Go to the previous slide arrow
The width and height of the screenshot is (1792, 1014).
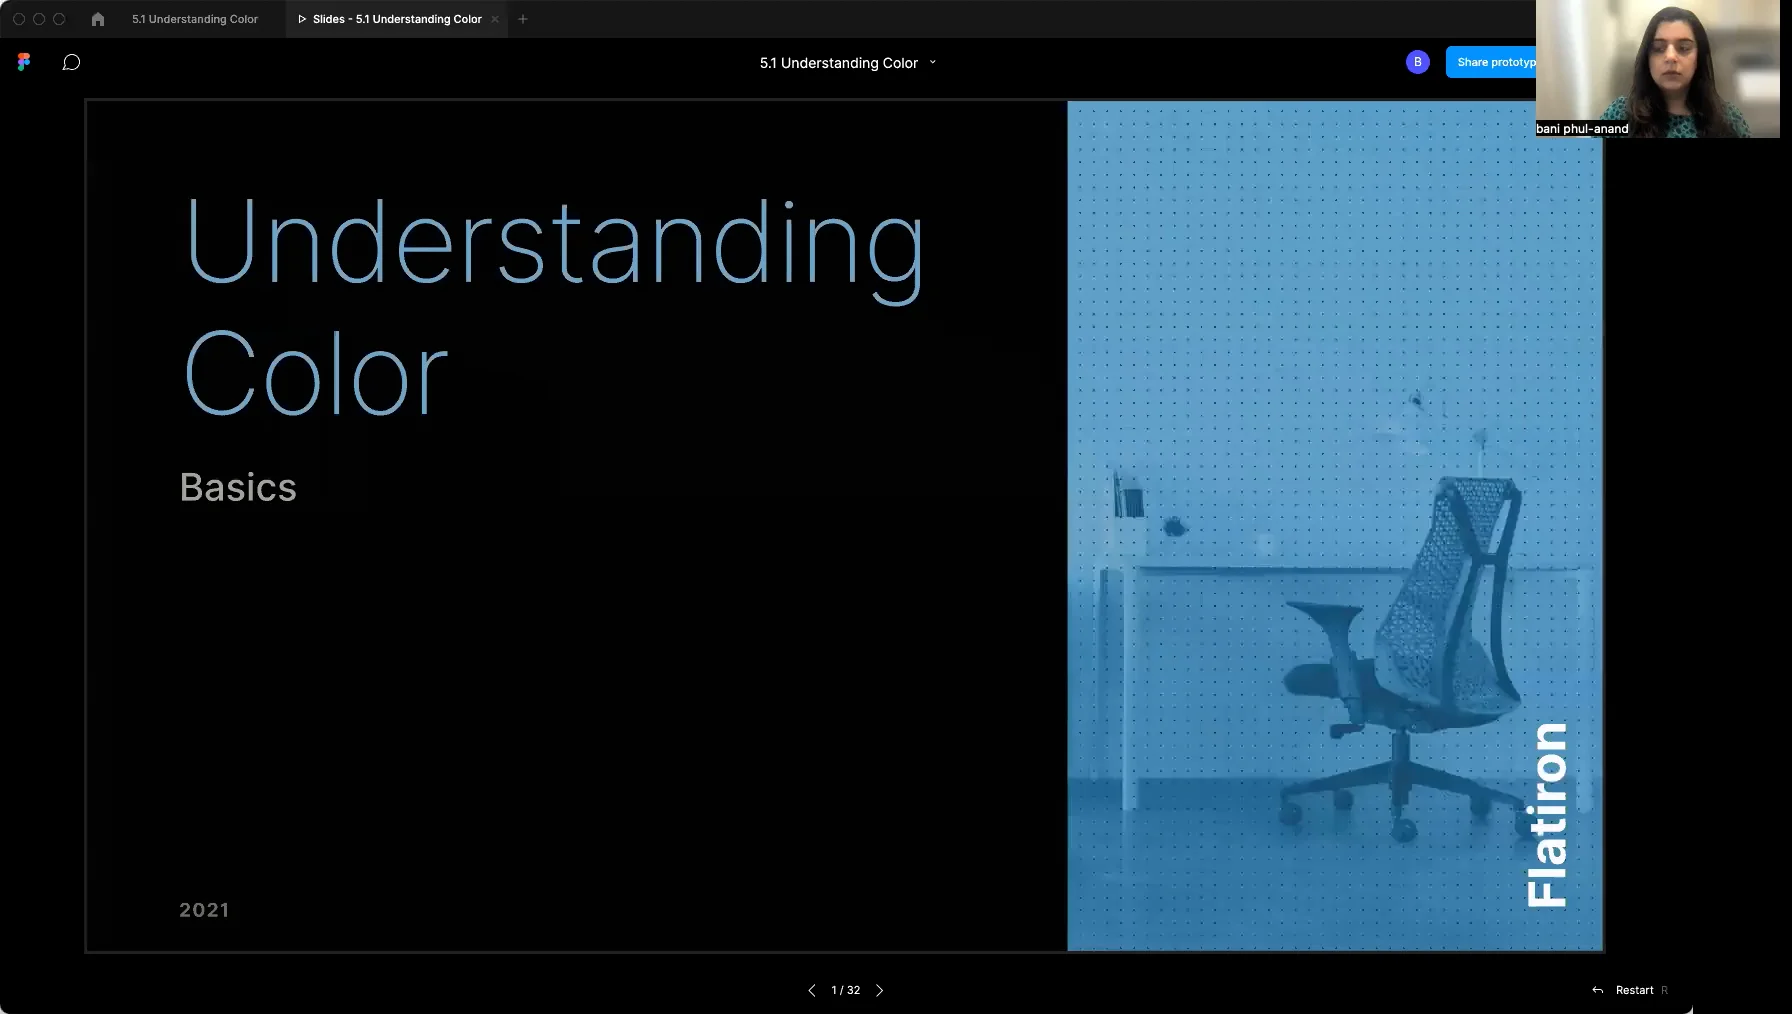click(811, 990)
